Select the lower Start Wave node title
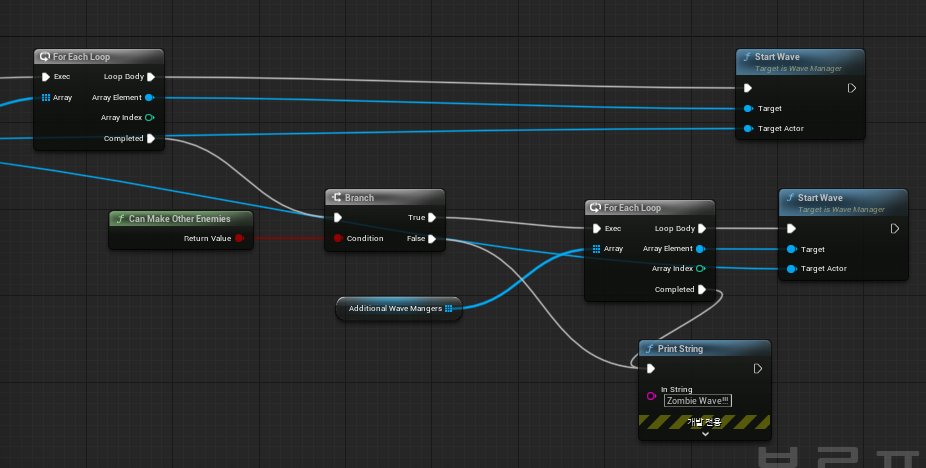The height and width of the screenshot is (468, 926). [820, 198]
